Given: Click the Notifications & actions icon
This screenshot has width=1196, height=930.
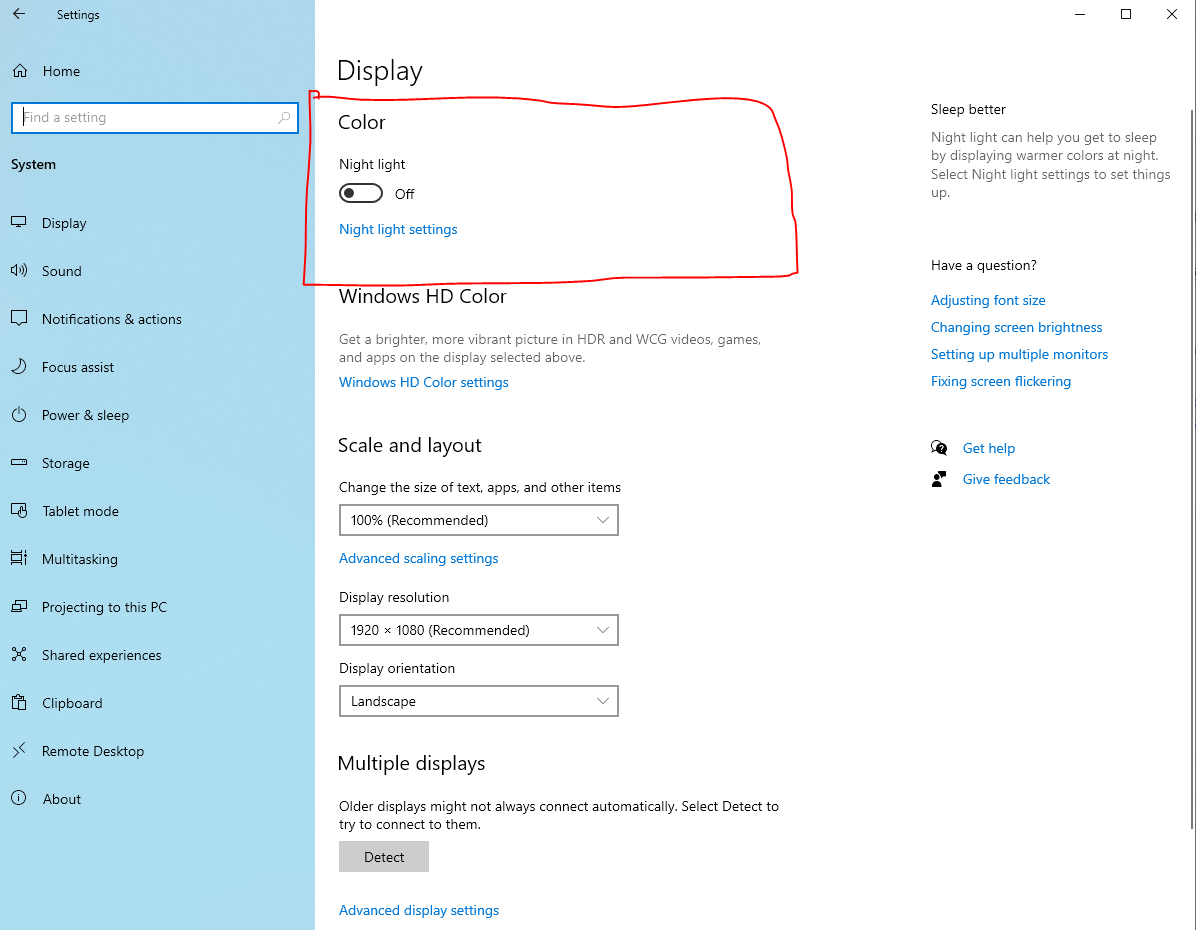Looking at the screenshot, I should coord(19,318).
